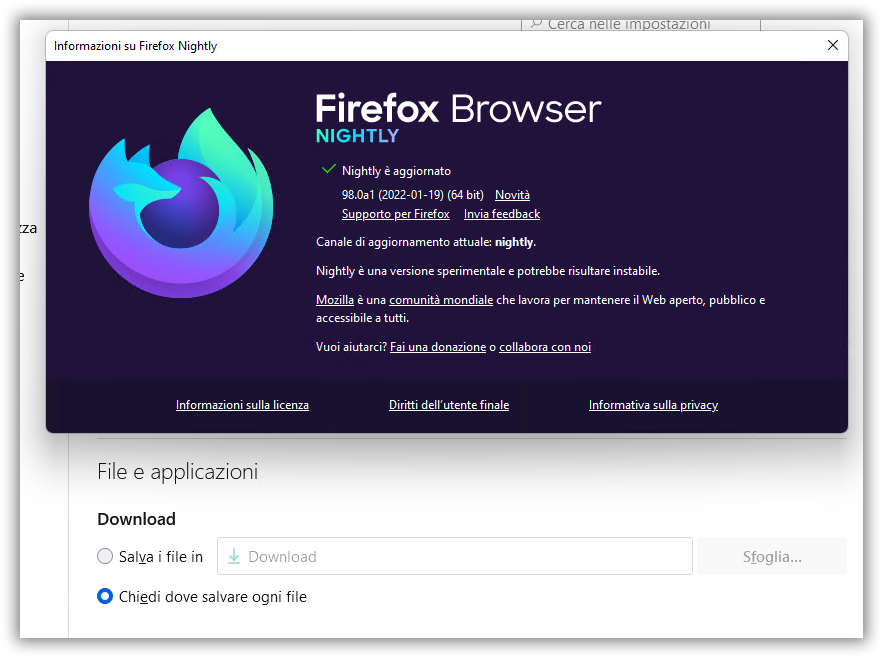Click the Sfoglia... button
Image resolution: width=883 pixels, height=658 pixels.
(x=771, y=556)
